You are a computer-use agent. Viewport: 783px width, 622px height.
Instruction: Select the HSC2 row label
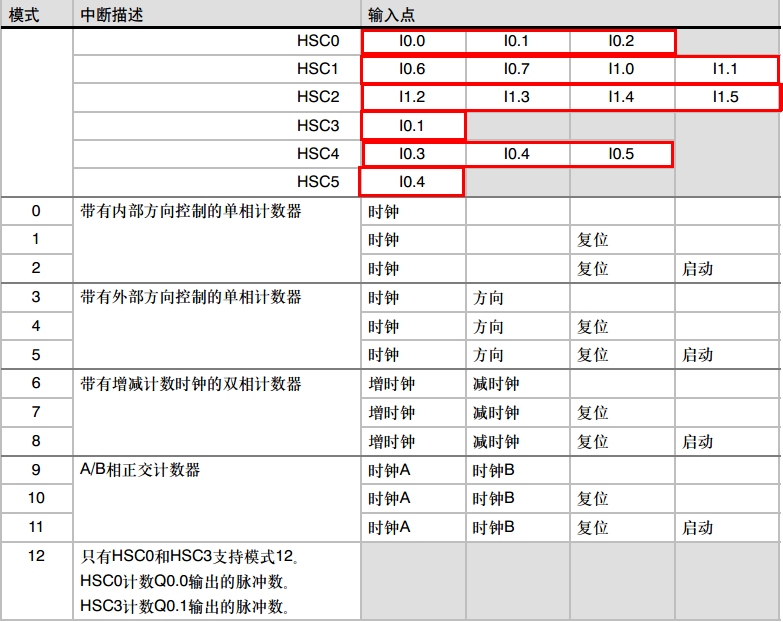tap(318, 96)
